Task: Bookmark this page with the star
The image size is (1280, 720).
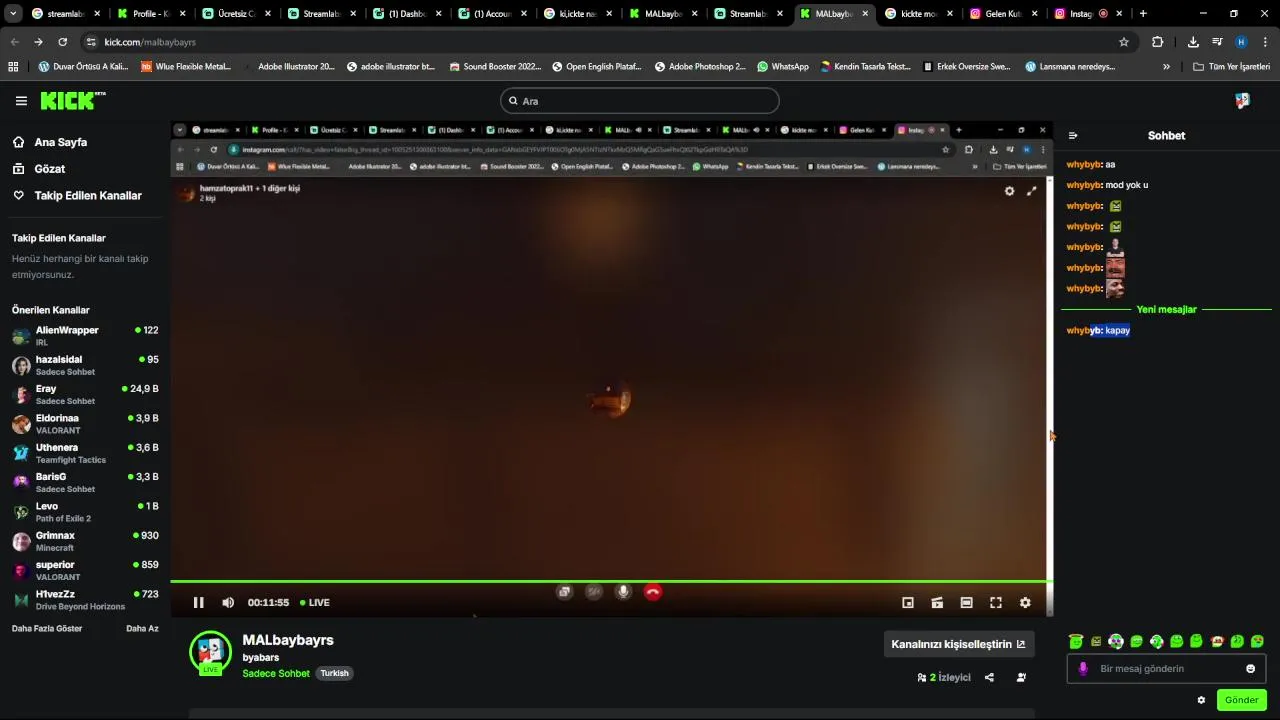Action: tap(1124, 42)
